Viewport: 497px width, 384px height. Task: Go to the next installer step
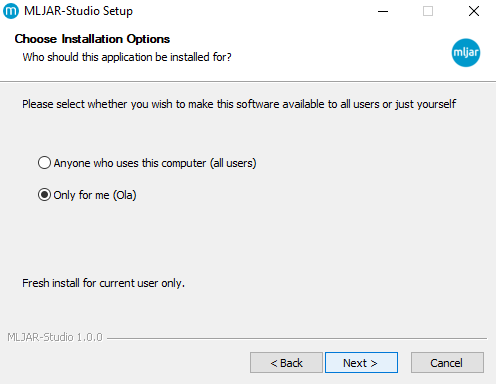pyautogui.click(x=361, y=363)
